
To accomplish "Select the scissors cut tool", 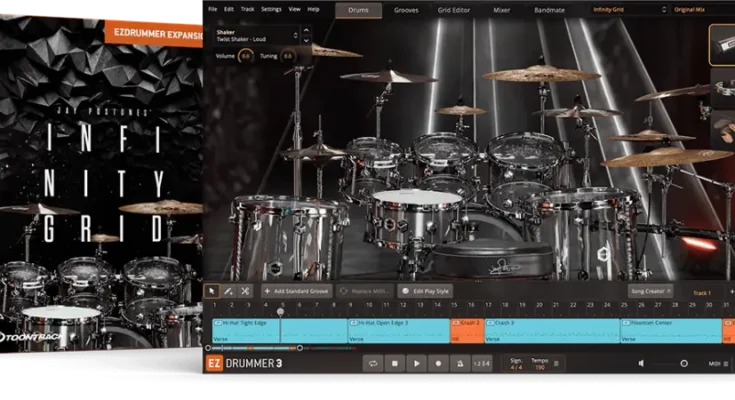I will coord(245,291).
